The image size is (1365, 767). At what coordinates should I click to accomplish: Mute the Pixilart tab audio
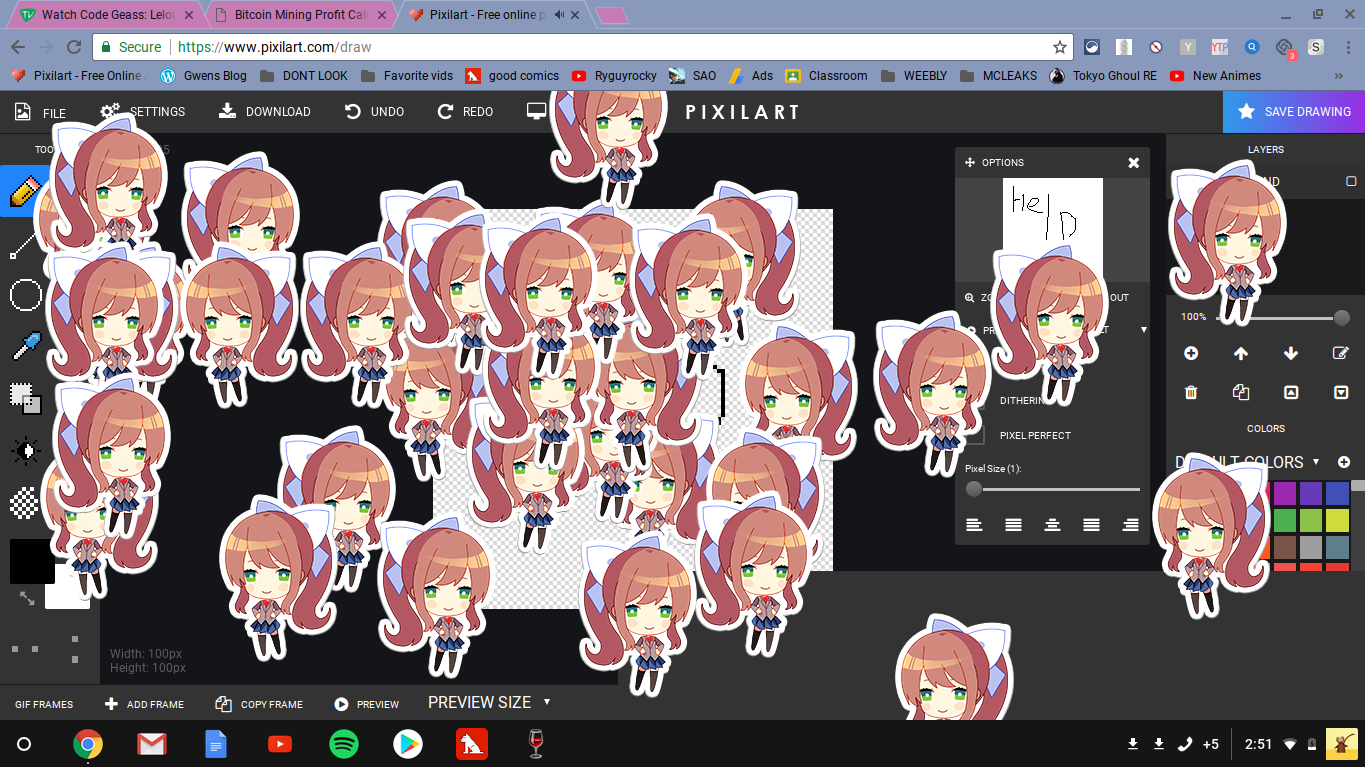click(559, 15)
